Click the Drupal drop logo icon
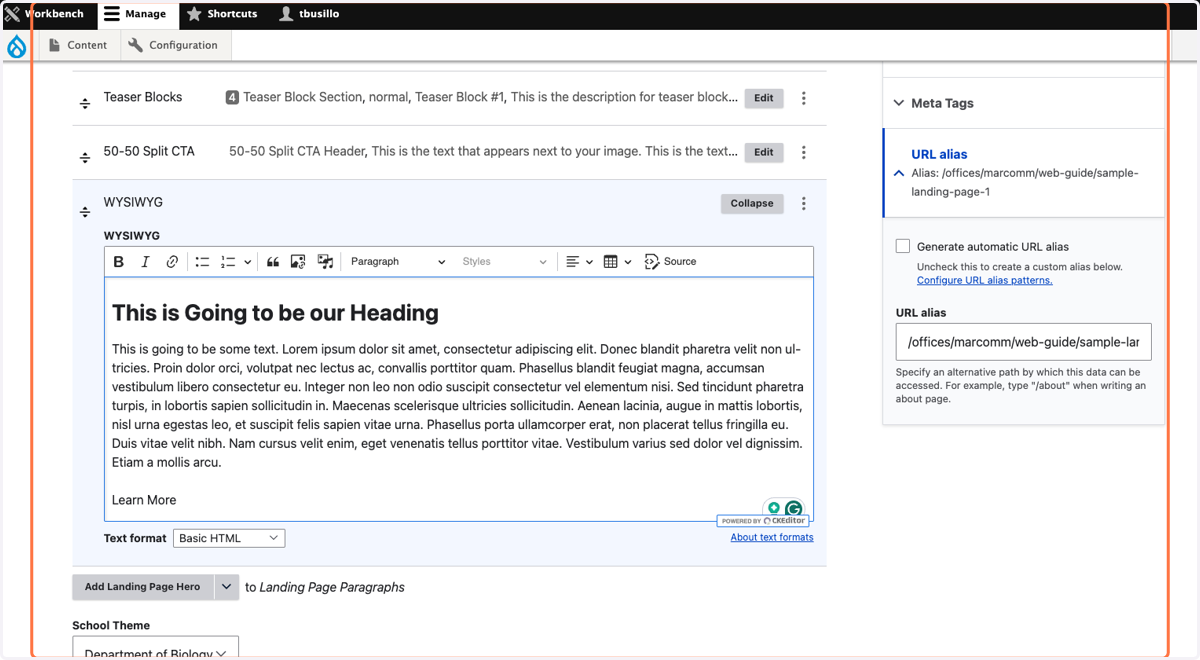The width and height of the screenshot is (1200, 660). pos(17,46)
